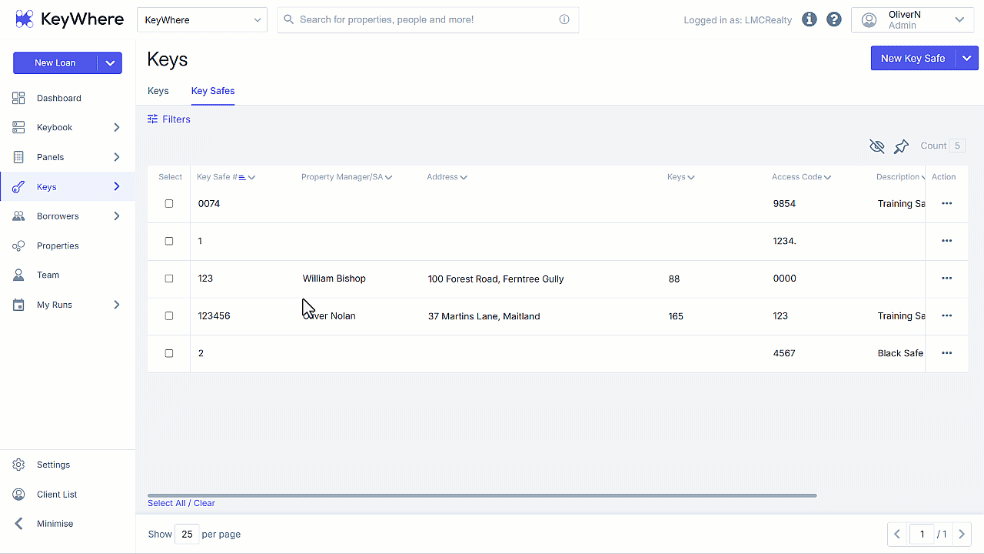This screenshot has height=554, width=984.
Task: Click the KeyWhere logo icon
Action: click(24, 19)
